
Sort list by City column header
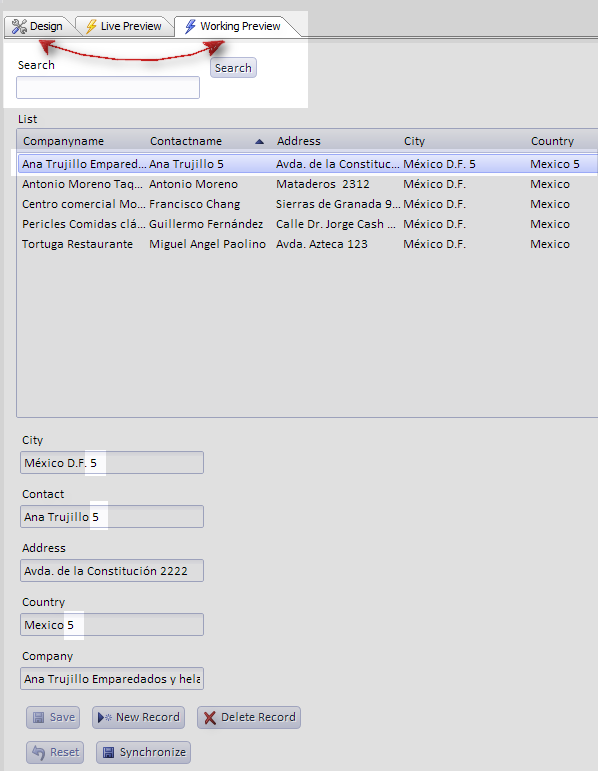pos(414,141)
